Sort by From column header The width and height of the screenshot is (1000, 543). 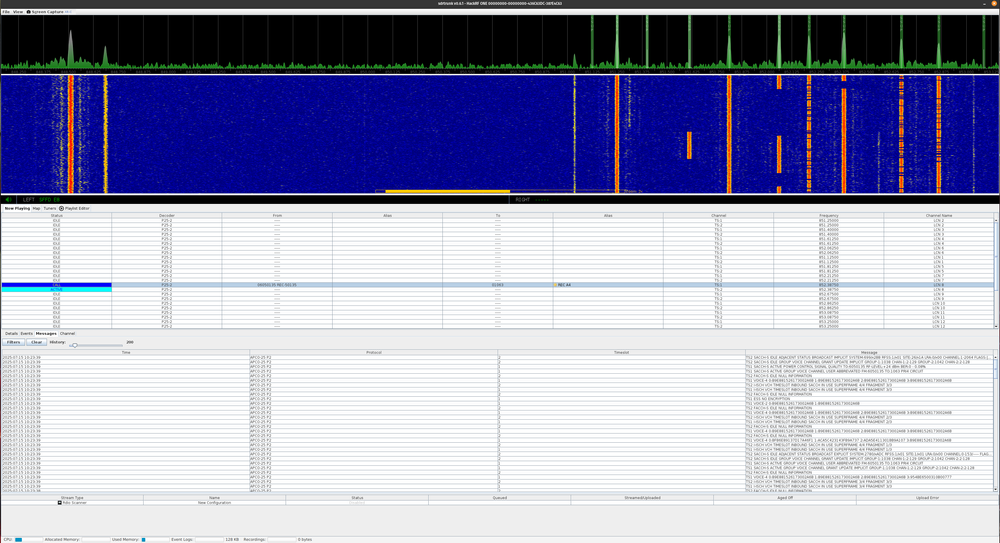tap(277, 216)
